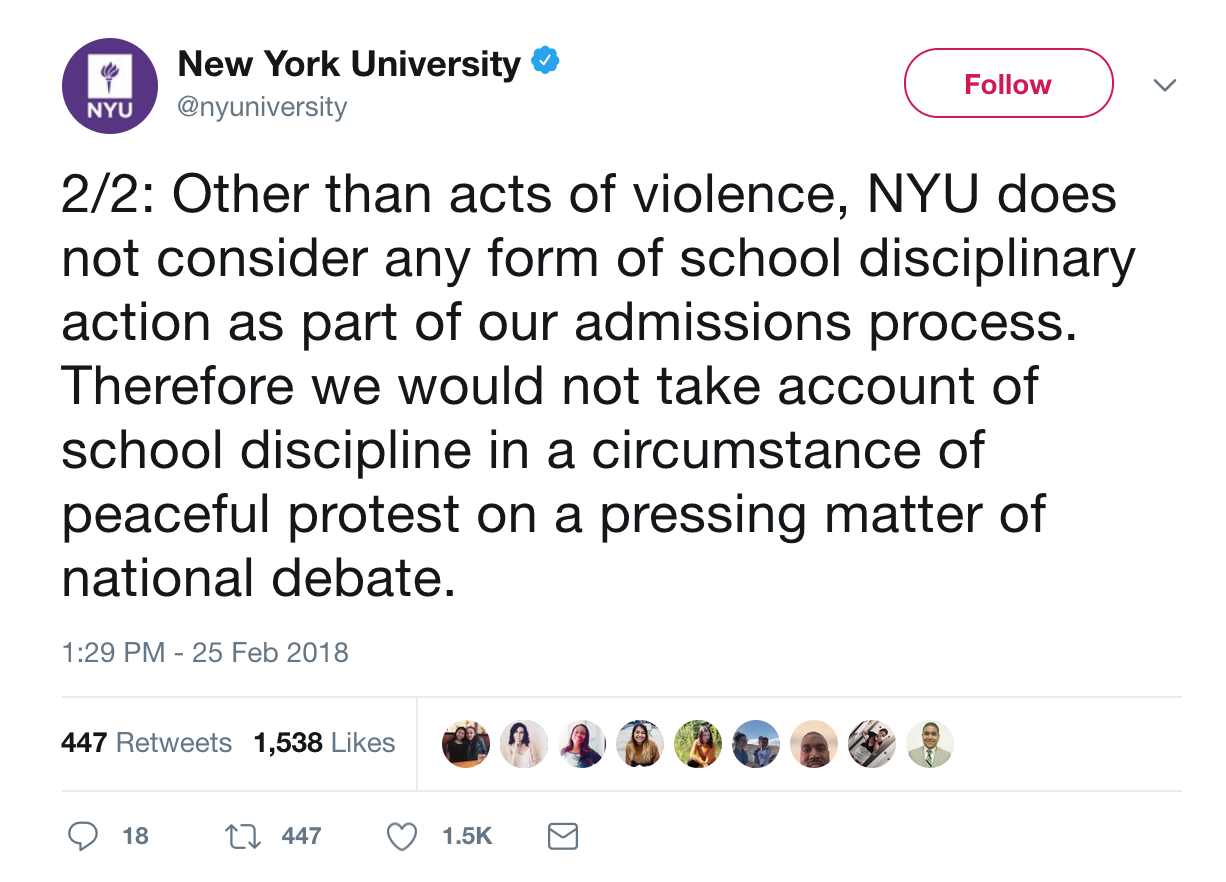View the list of 1,538 Likes
The height and width of the screenshot is (882, 1226).
(324, 743)
